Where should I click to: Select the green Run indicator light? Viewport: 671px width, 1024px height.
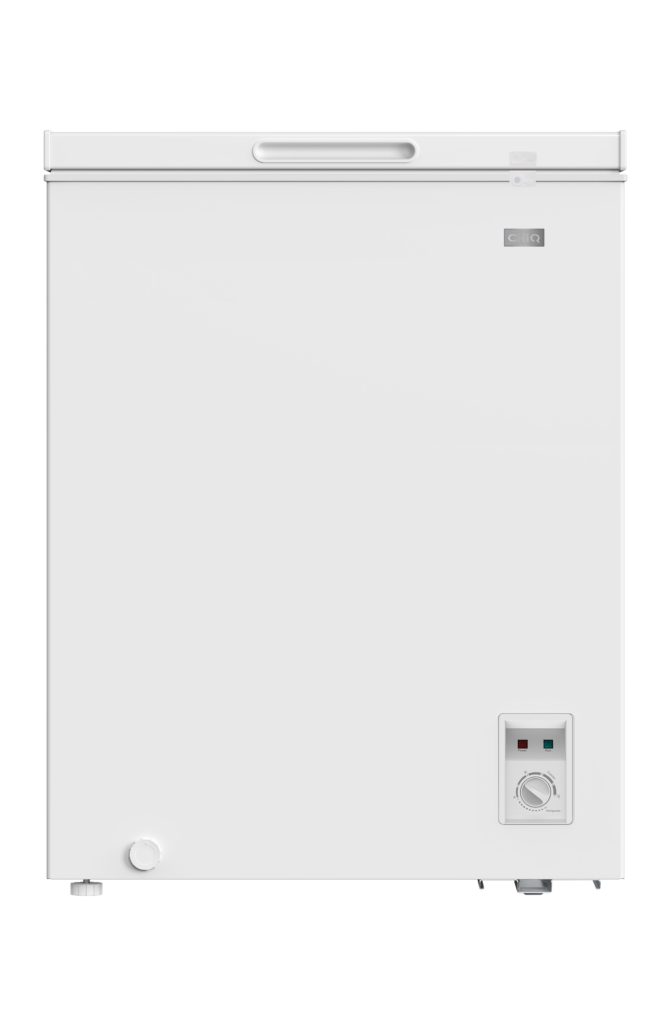548,744
